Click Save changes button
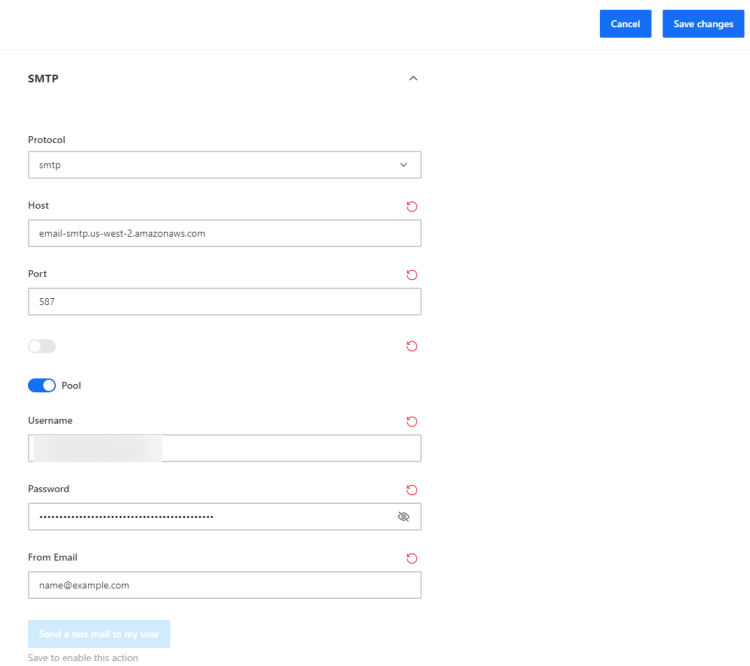The height and width of the screenshot is (666, 750). click(703, 24)
